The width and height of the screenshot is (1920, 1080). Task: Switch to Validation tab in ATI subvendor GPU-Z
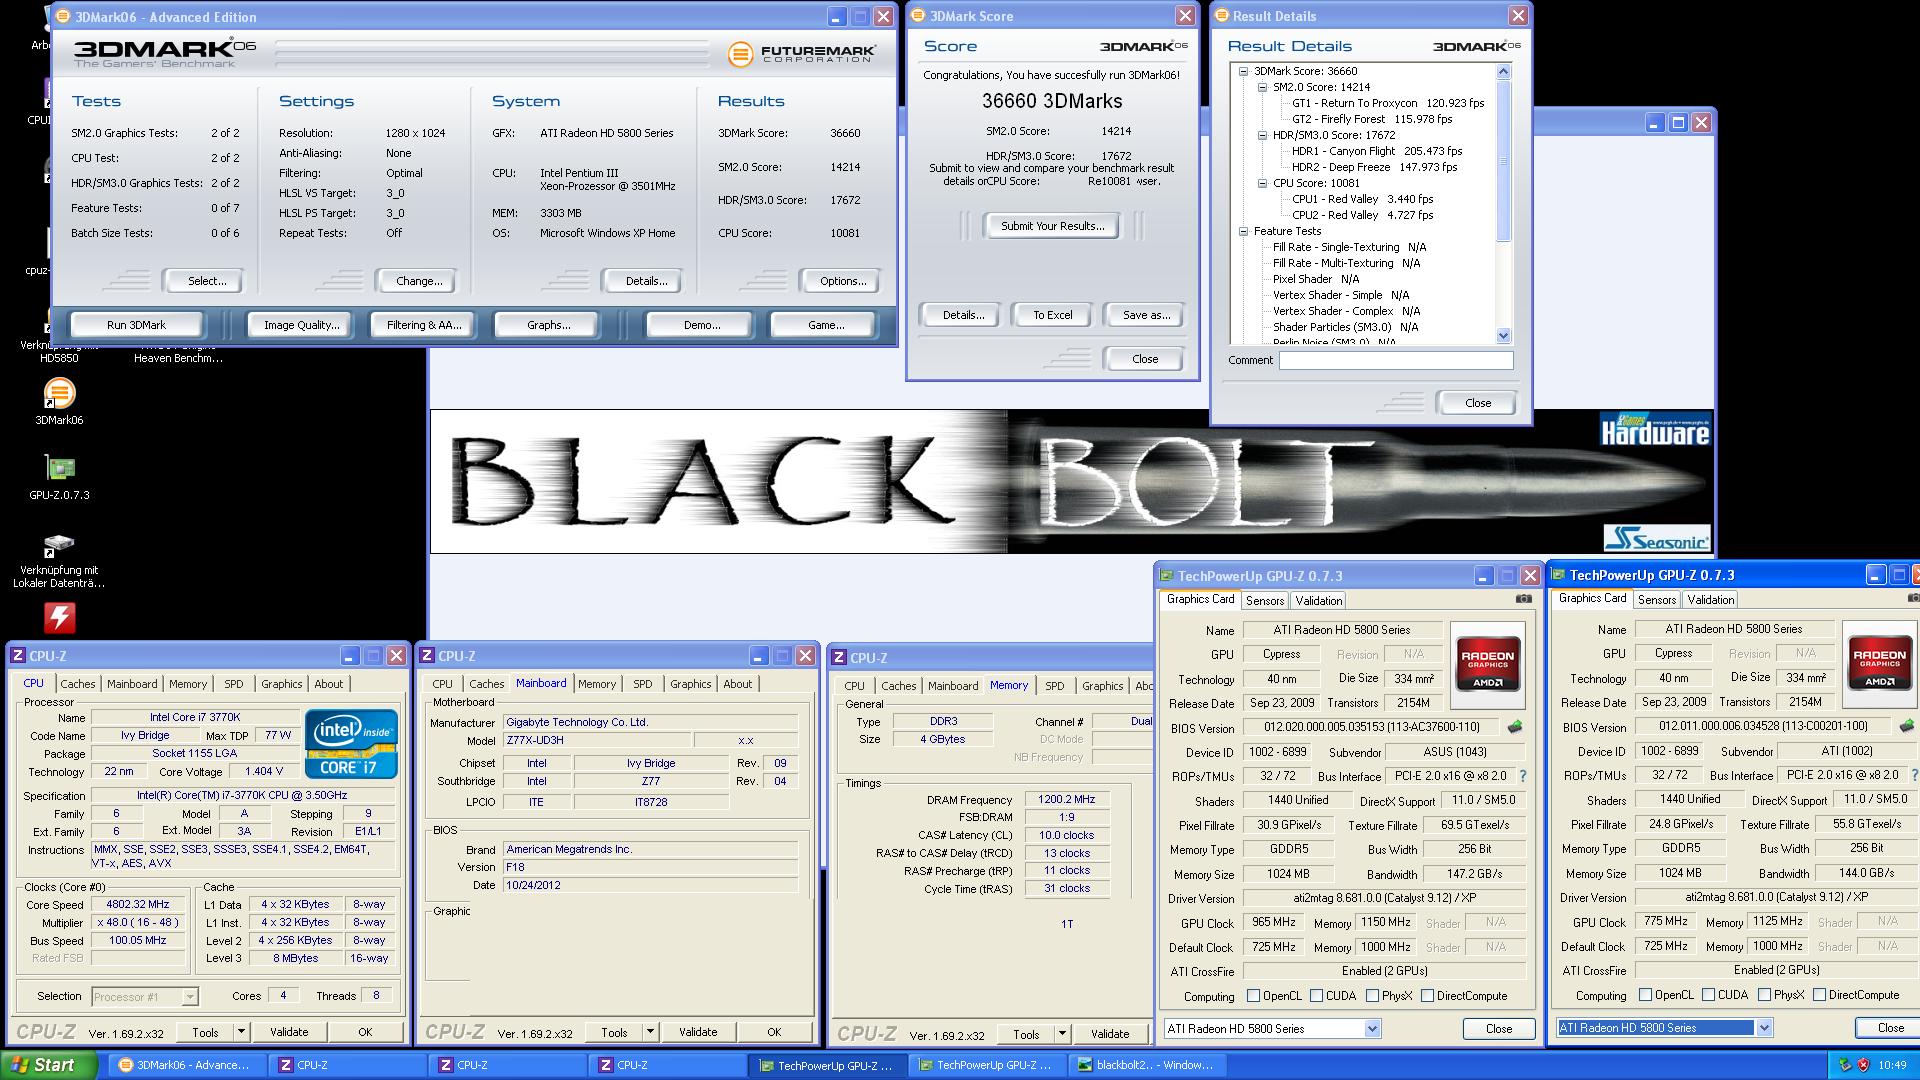click(x=1710, y=600)
